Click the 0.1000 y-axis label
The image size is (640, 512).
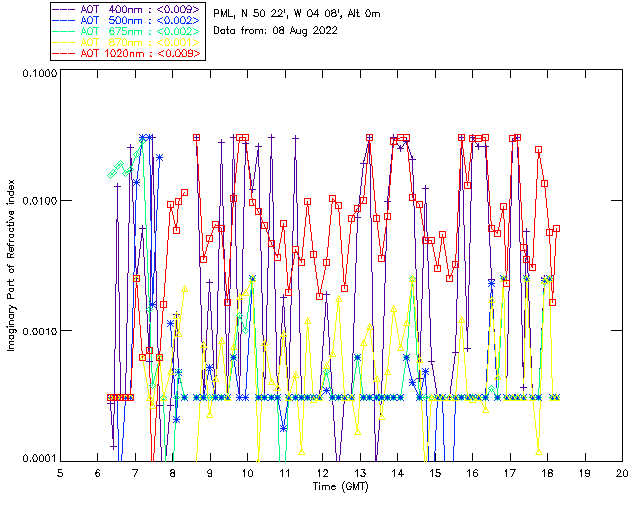(39, 73)
